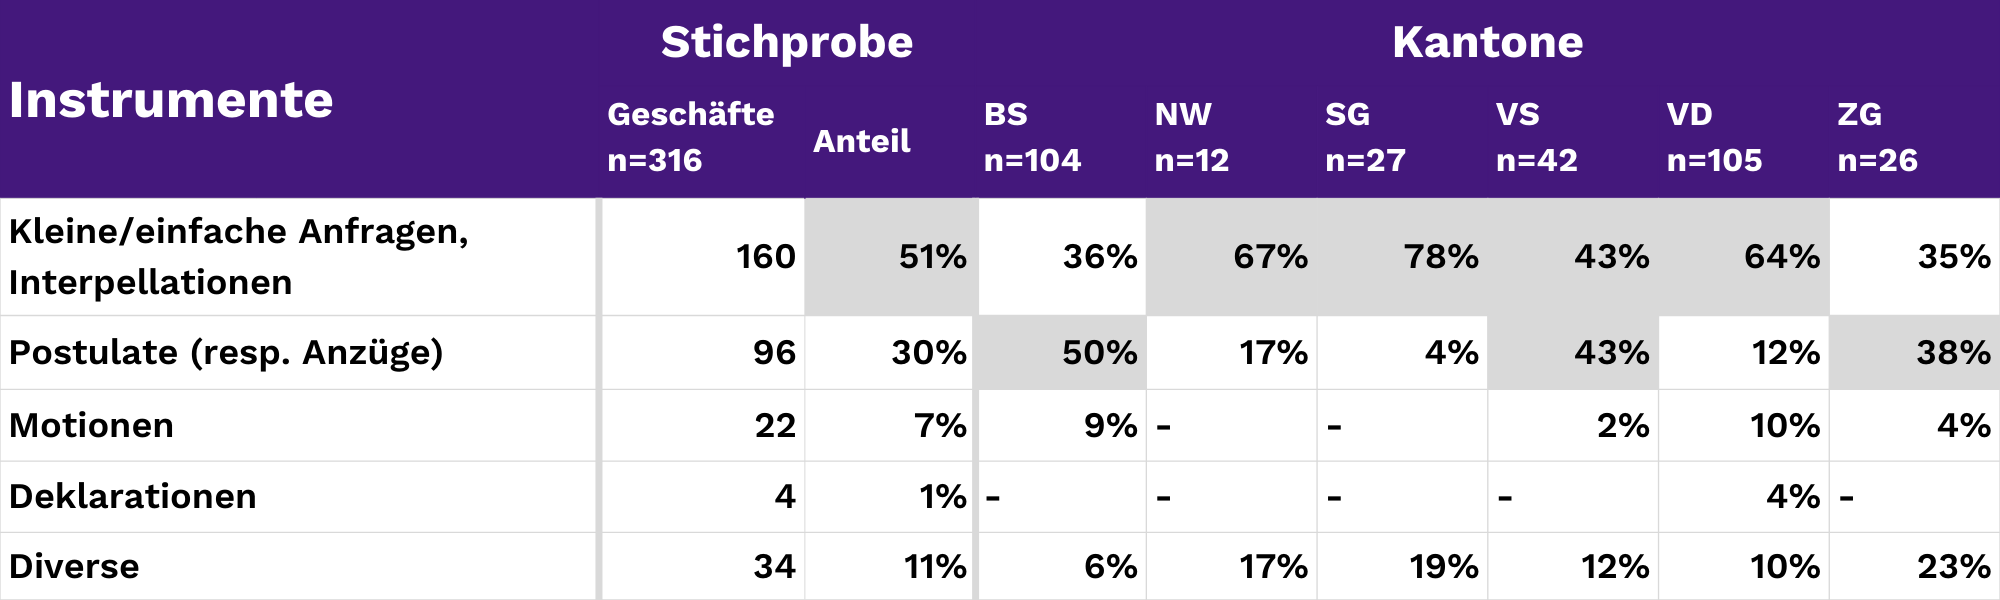
Task: Select the Stichprobe column group header
Action: (787, 42)
